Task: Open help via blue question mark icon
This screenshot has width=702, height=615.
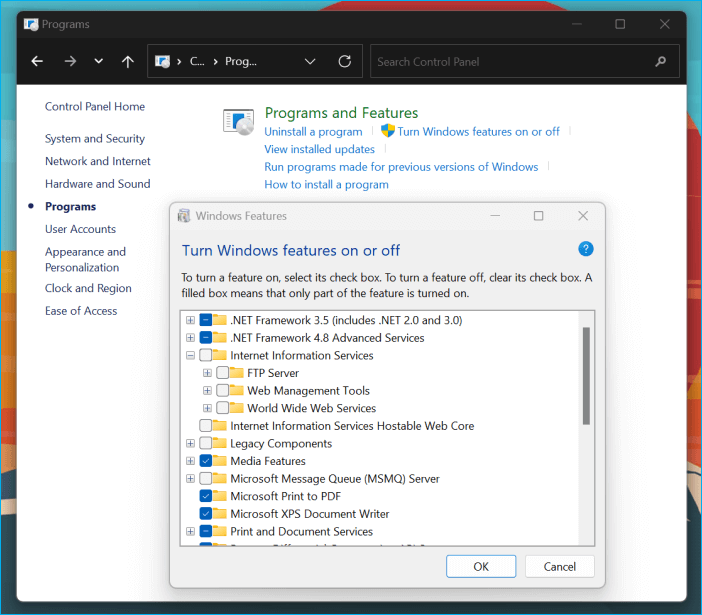Action: tap(586, 249)
